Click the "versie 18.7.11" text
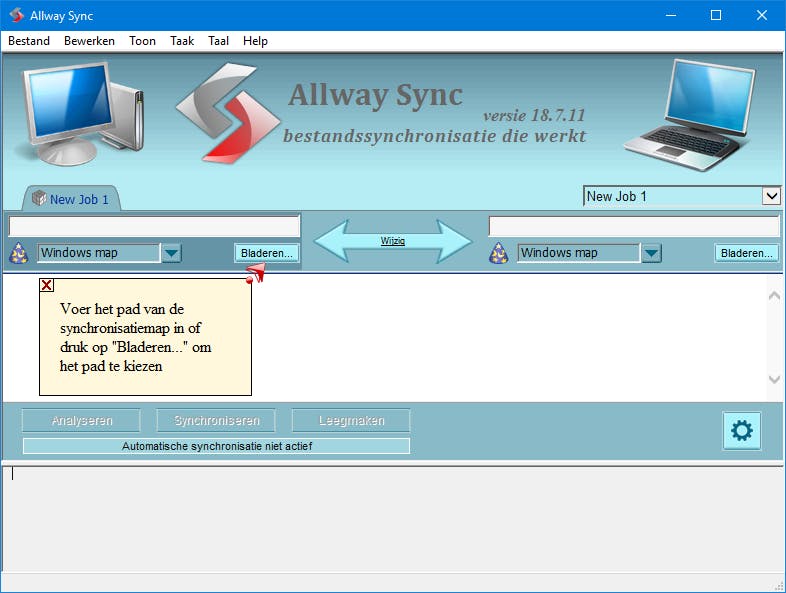This screenshot has width=786, height=593. tap(534, 116)
